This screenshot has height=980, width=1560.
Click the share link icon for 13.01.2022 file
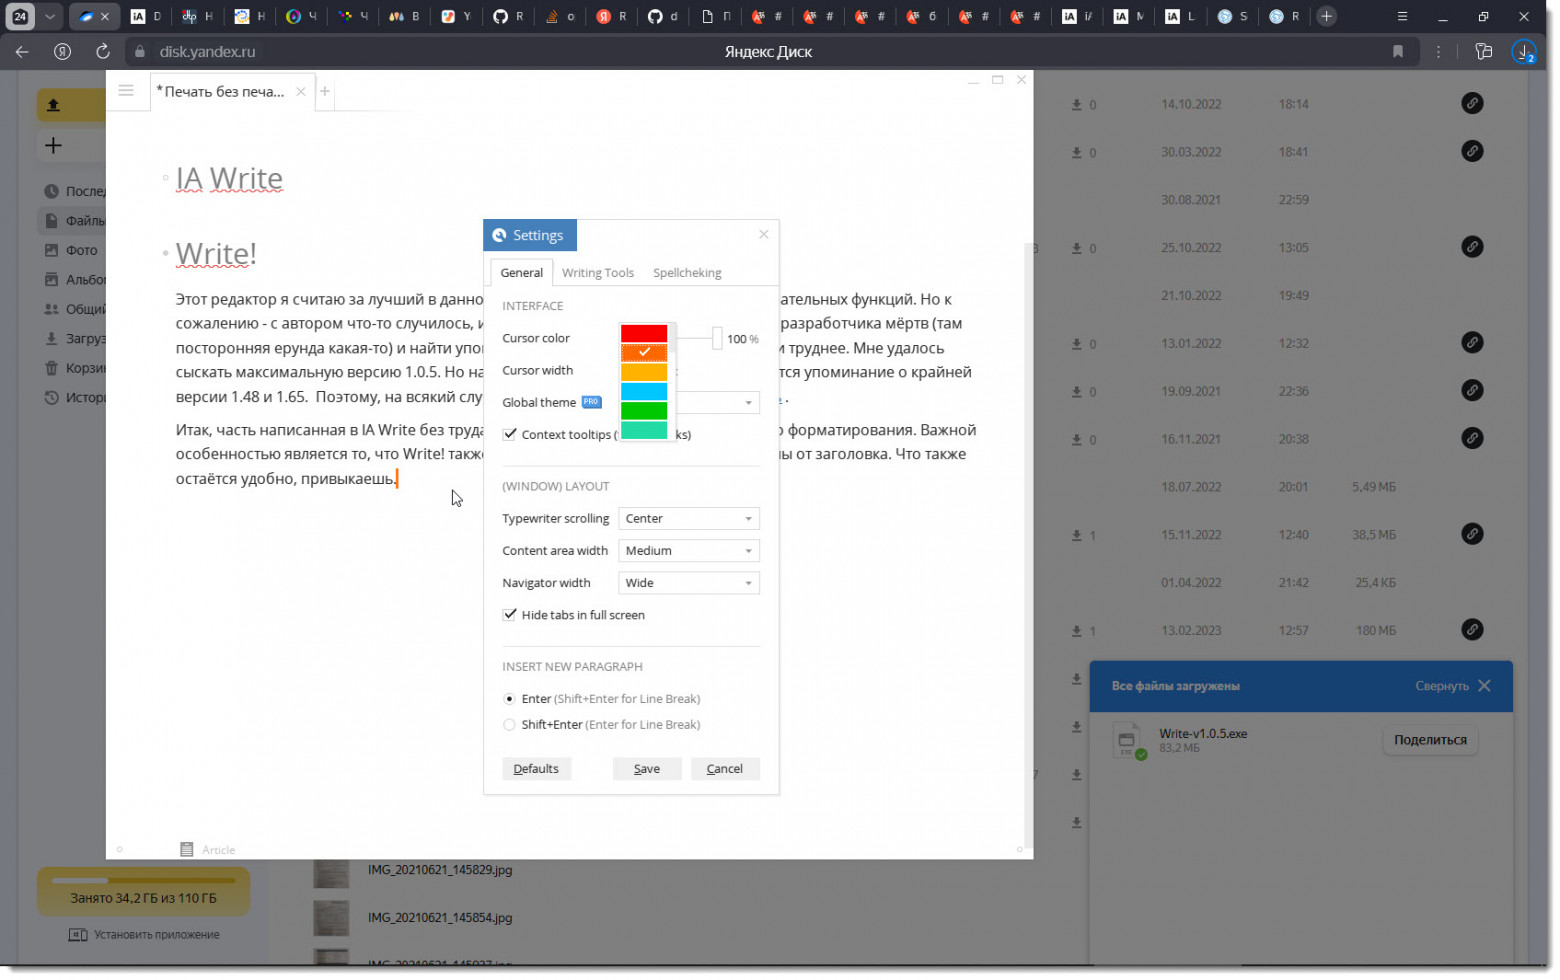(1472, 343)
